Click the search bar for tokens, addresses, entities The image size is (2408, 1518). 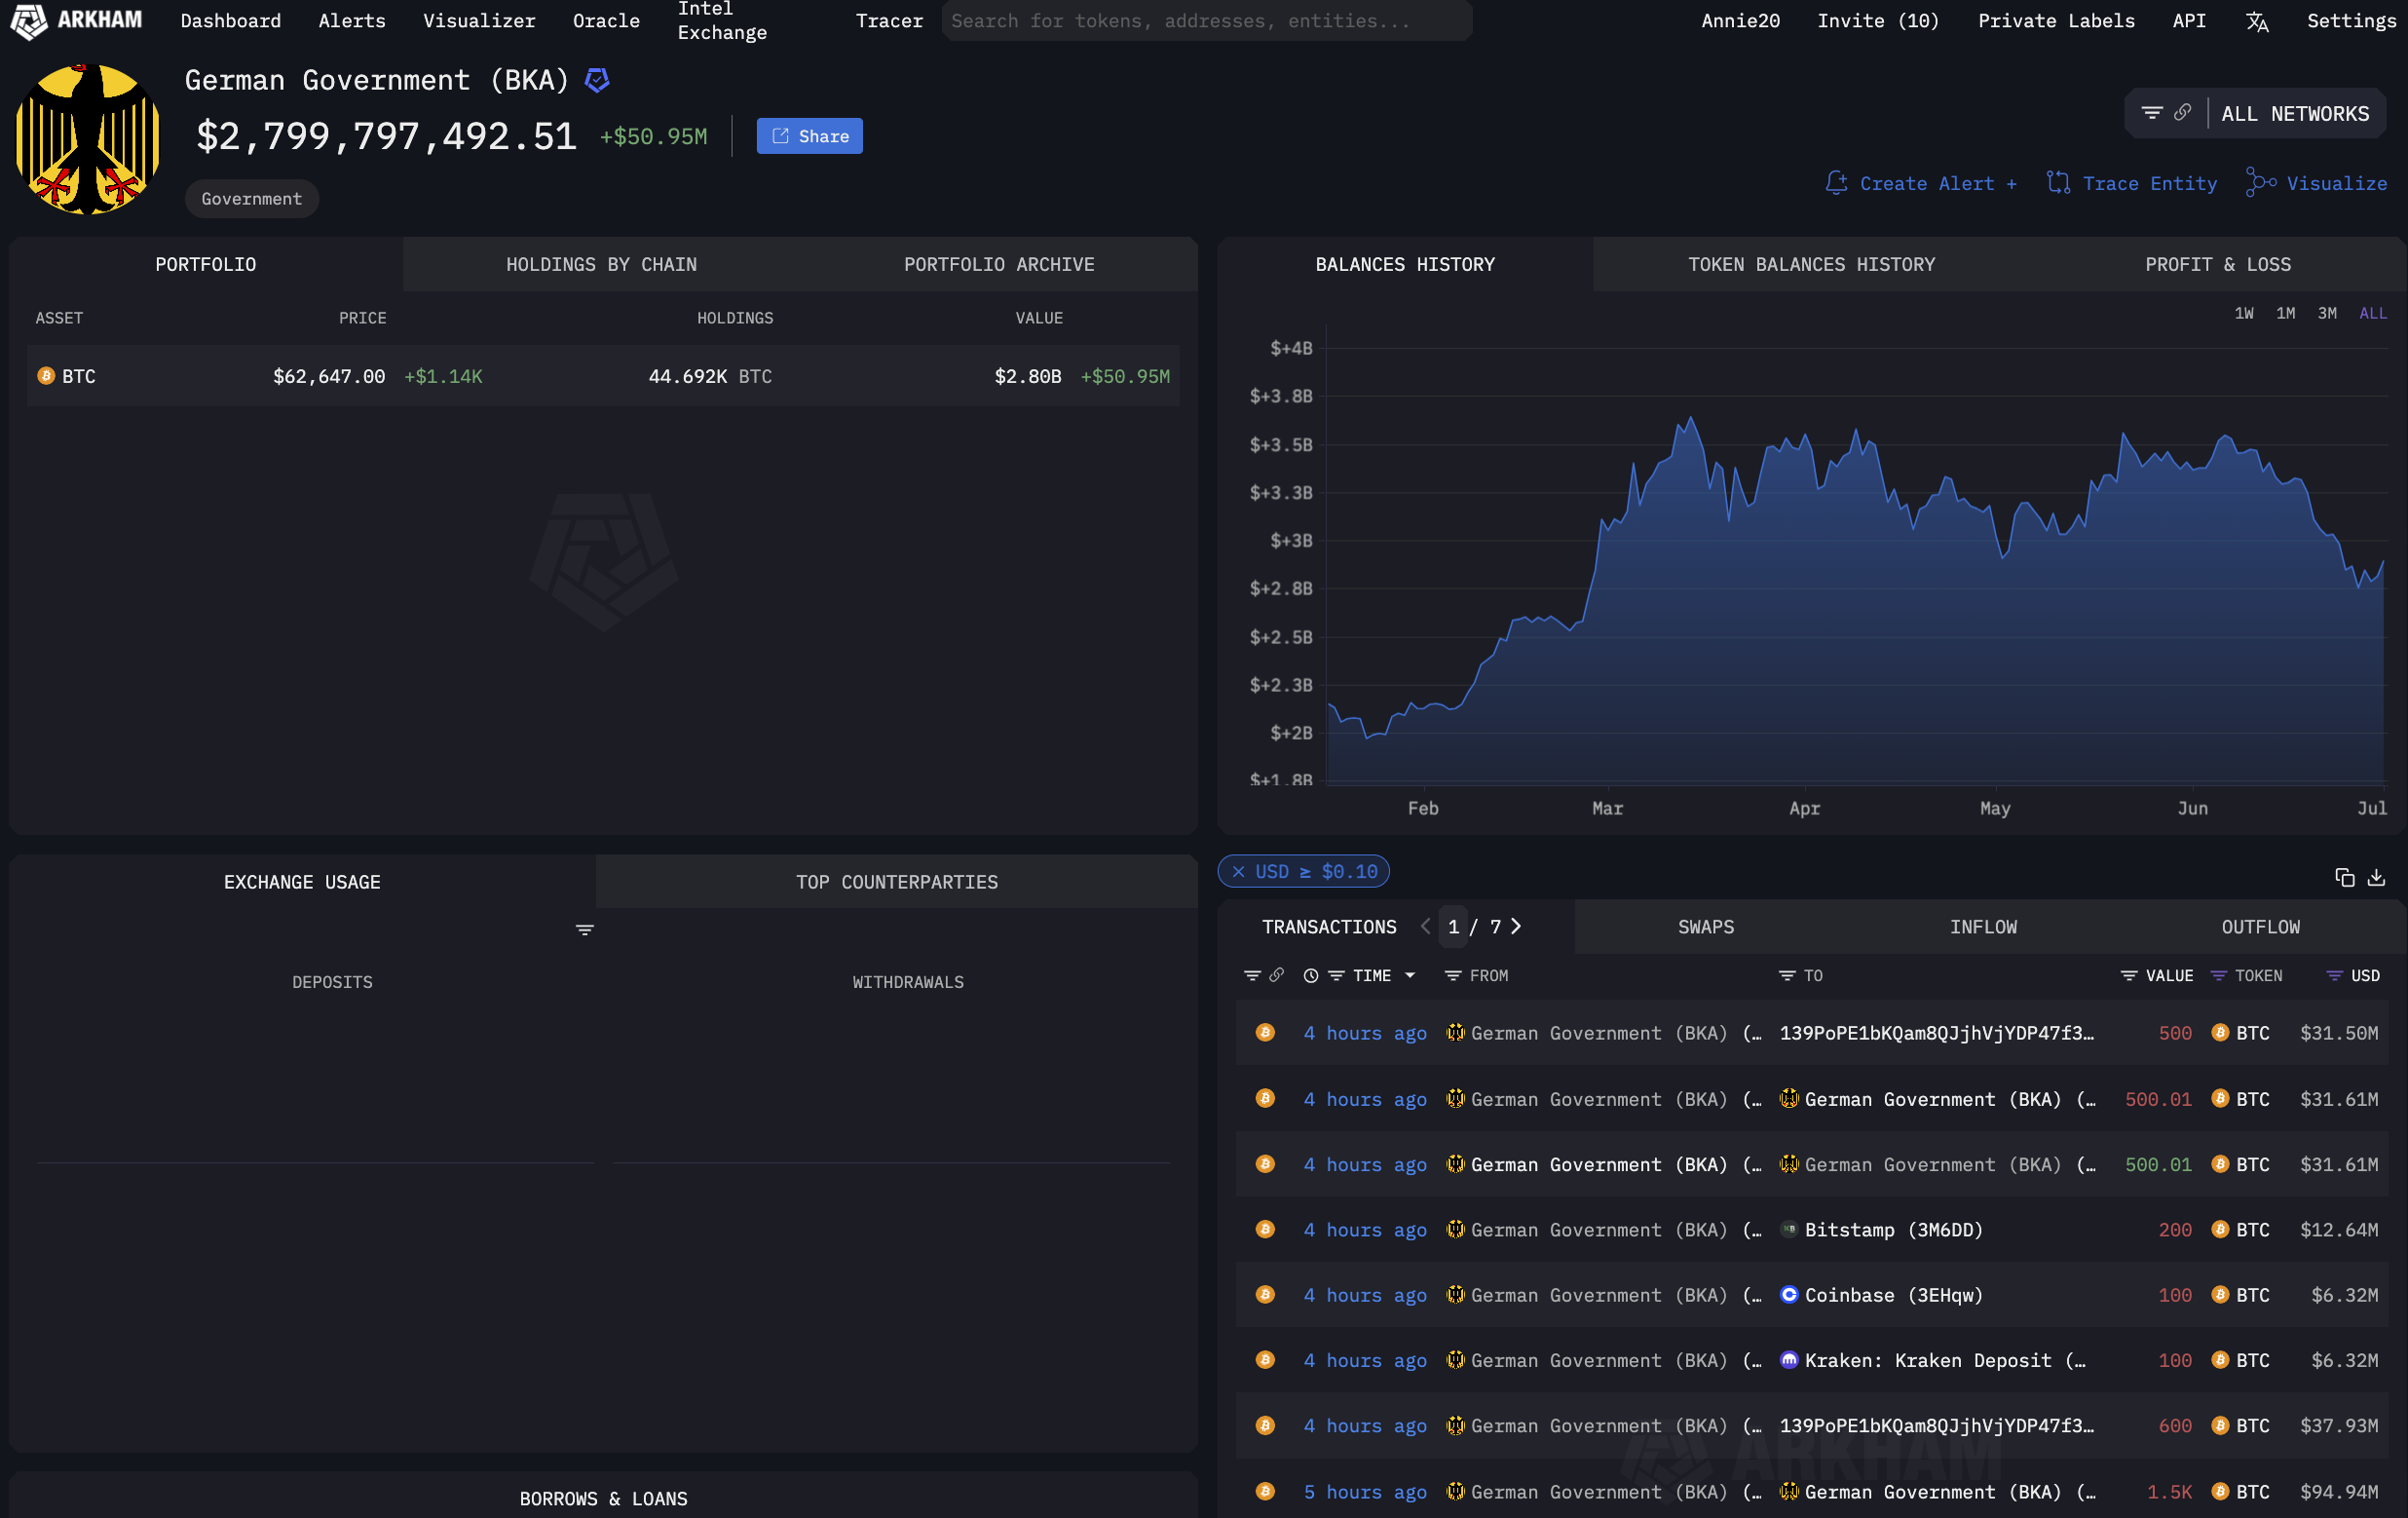[1206, 21]
